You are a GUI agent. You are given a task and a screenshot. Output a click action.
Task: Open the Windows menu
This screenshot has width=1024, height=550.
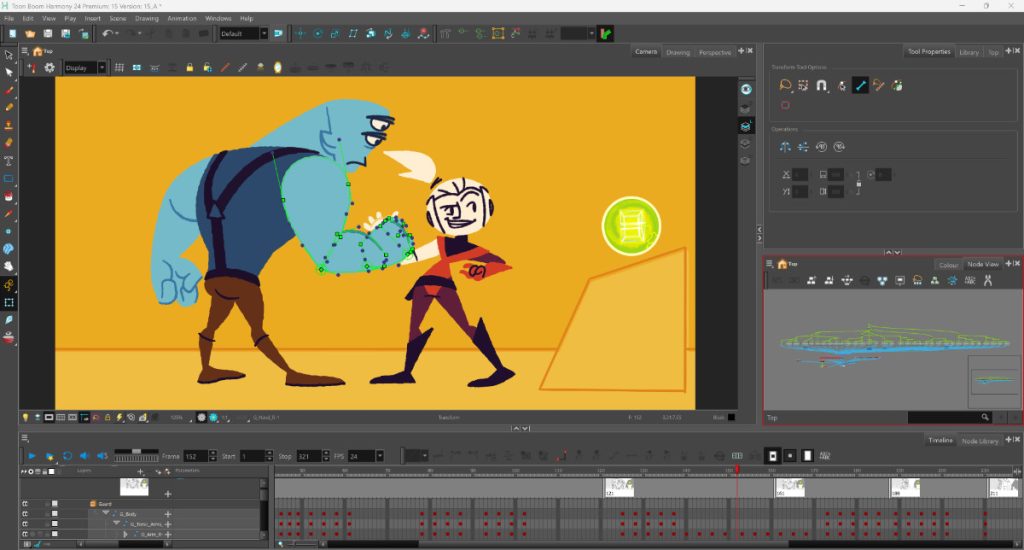click(218, 18)
